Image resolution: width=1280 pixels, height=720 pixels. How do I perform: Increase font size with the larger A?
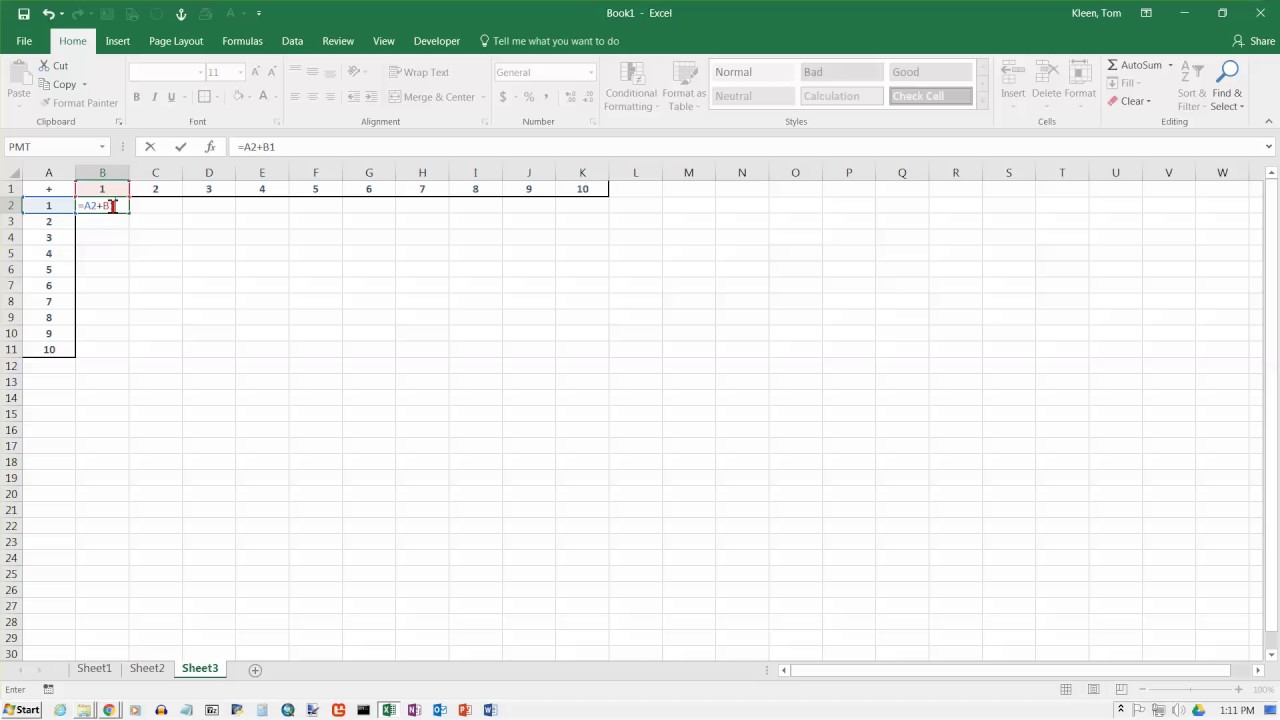256,72
